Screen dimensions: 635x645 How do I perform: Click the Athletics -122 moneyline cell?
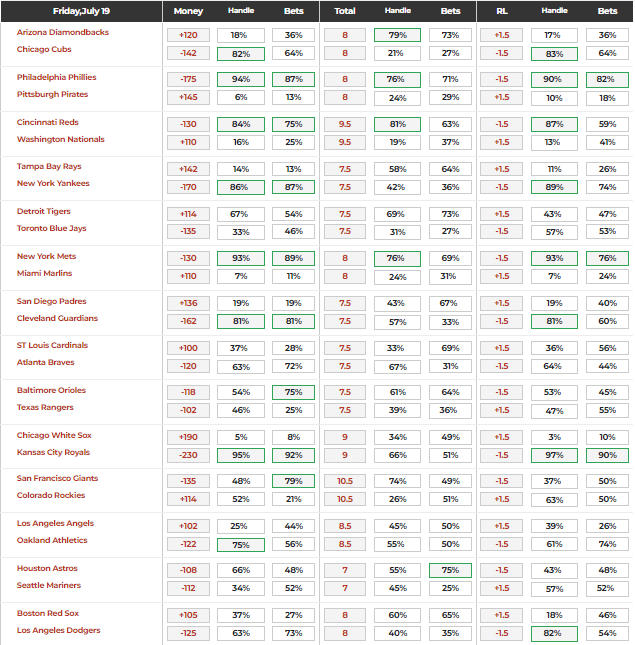pos(188,544)
